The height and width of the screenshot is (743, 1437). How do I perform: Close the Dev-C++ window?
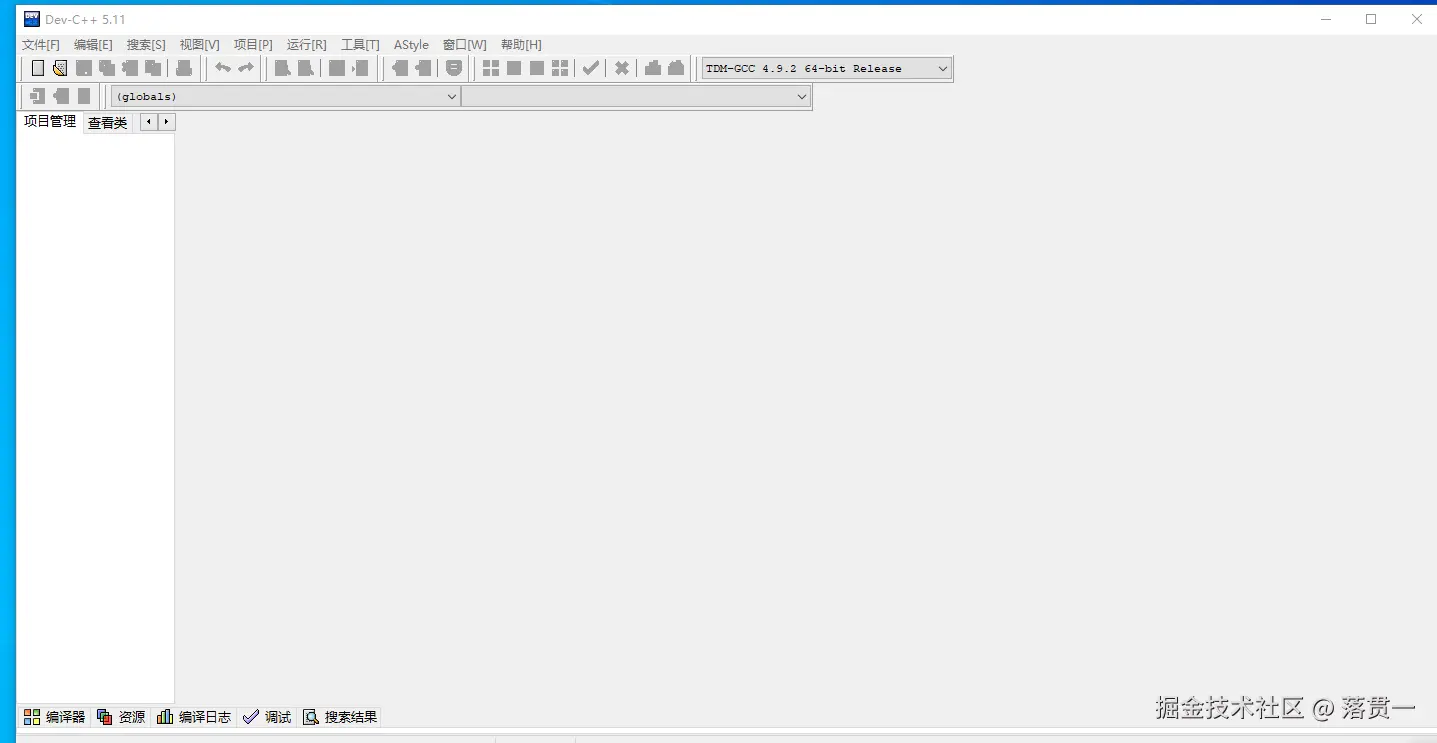[x=1416, y=19]
